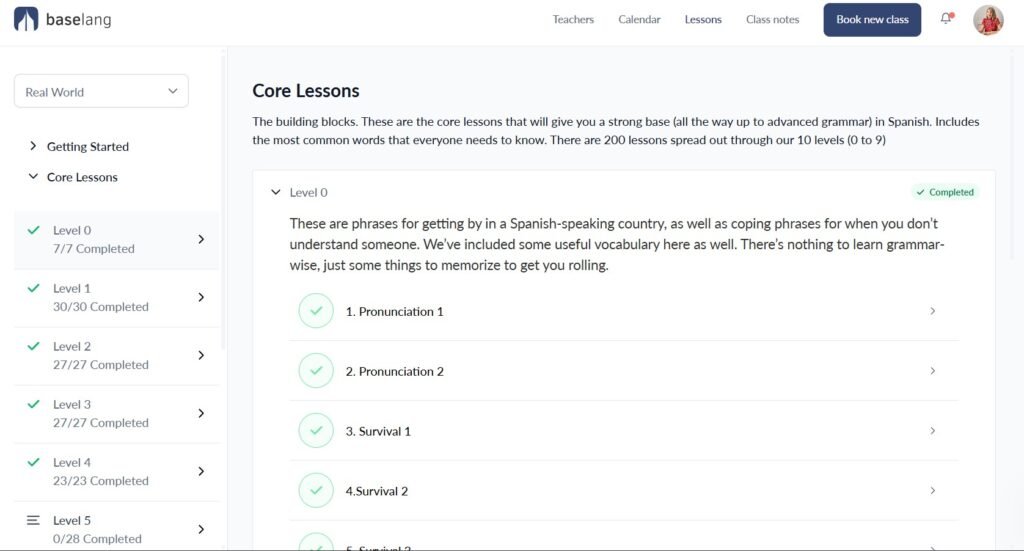Open the Class notes link
The height and width of the screenshot is (551, 1024).
click(x=772, y=19)
